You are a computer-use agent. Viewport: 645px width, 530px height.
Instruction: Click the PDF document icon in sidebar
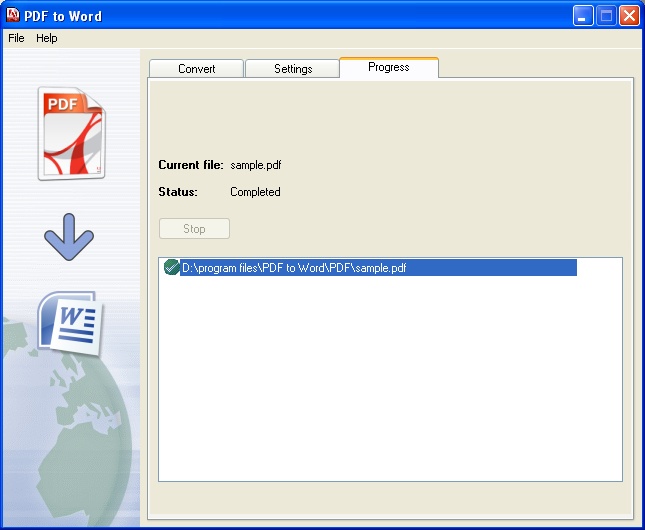tap(72, 133)
